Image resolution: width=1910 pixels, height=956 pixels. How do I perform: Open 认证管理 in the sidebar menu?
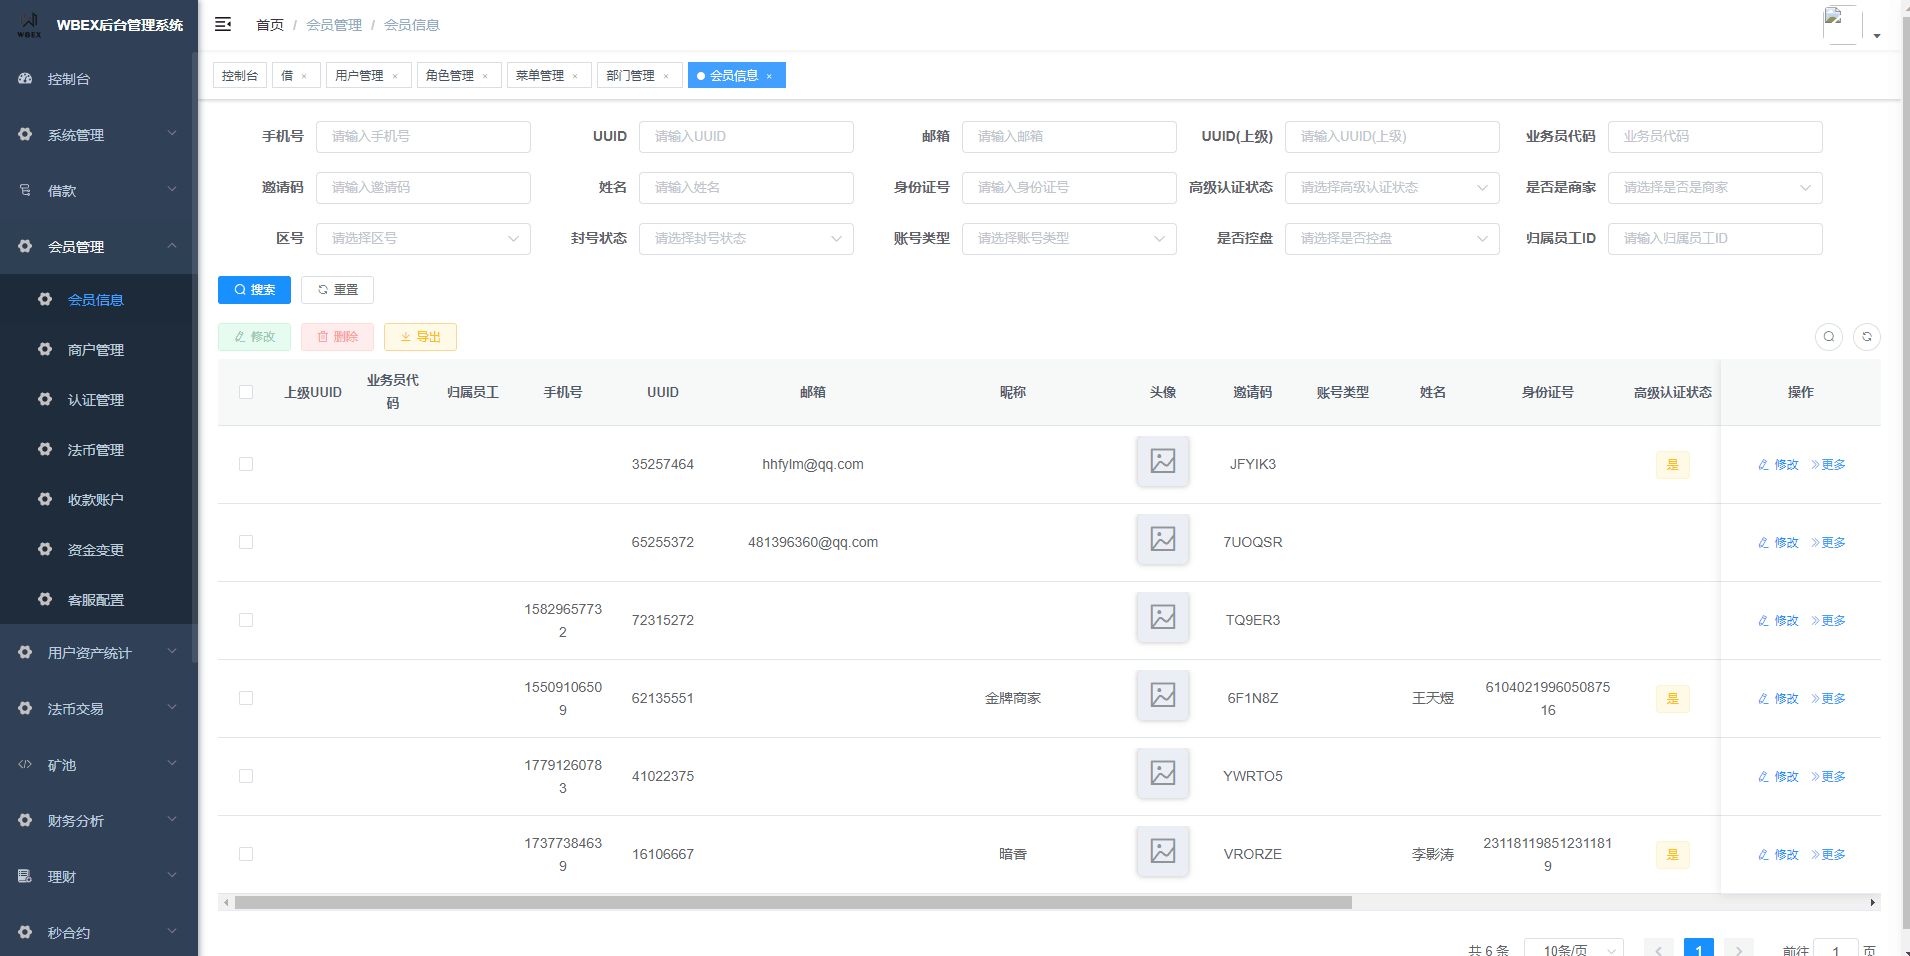[96, 400]
